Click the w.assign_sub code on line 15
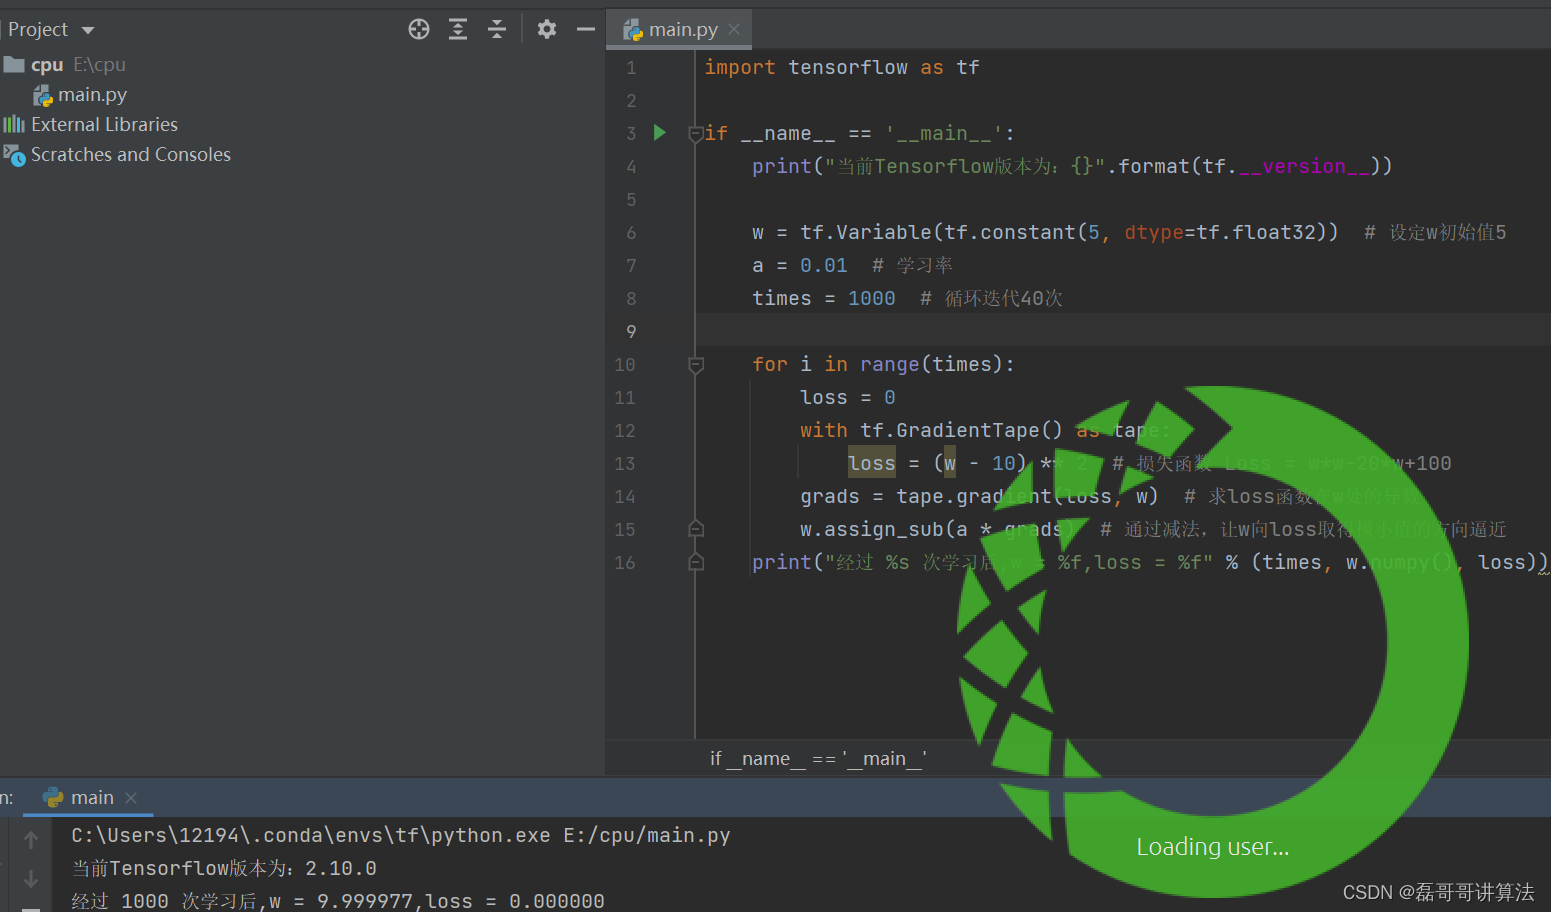Screen dimensions: 1551x912 [x=938, y=529]
